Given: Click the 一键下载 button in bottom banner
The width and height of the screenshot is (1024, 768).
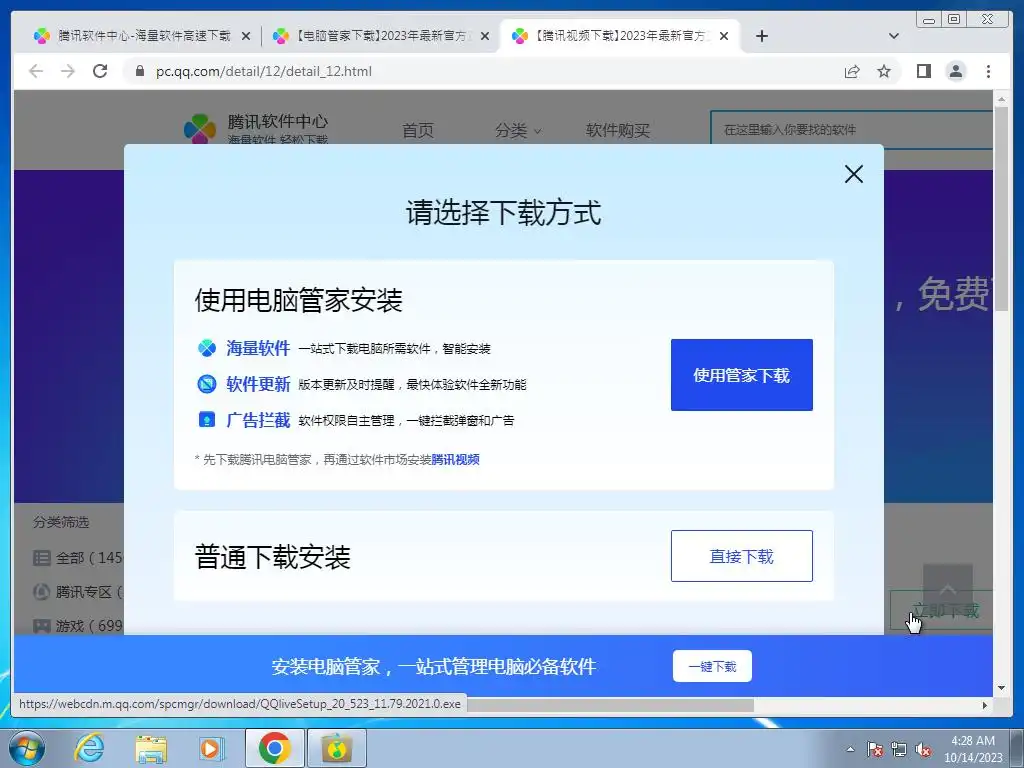Looking at the screenshot, I should [712, 666].
